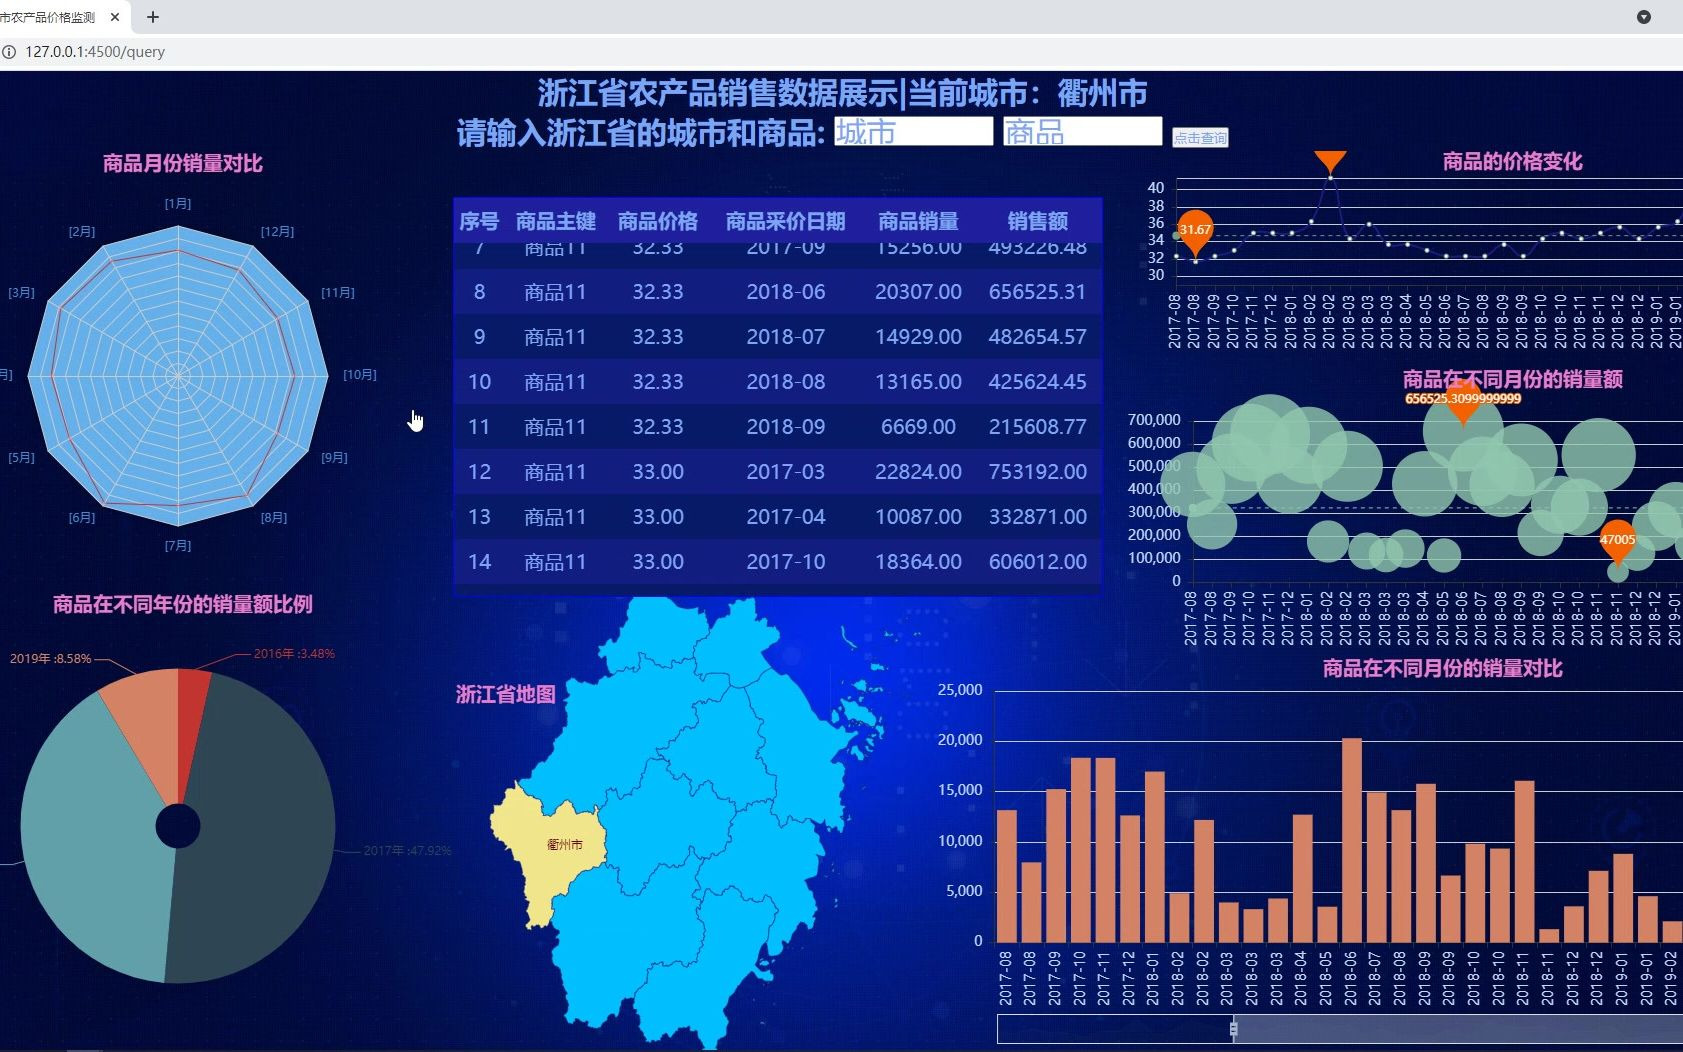
Task: Click the 127.0.0.1:4500/query address bar
Action: 95,51
